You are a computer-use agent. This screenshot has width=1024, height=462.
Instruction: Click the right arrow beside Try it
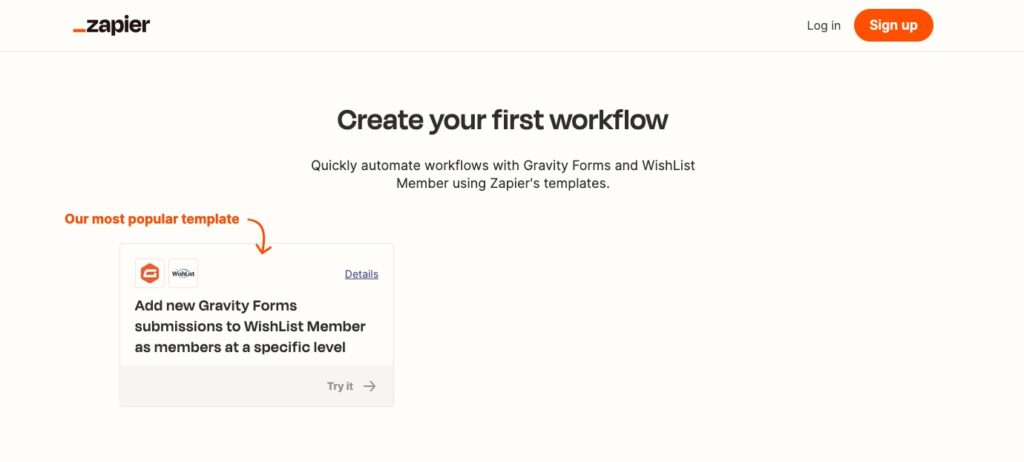pyautogui.click(x=370, y=386)
